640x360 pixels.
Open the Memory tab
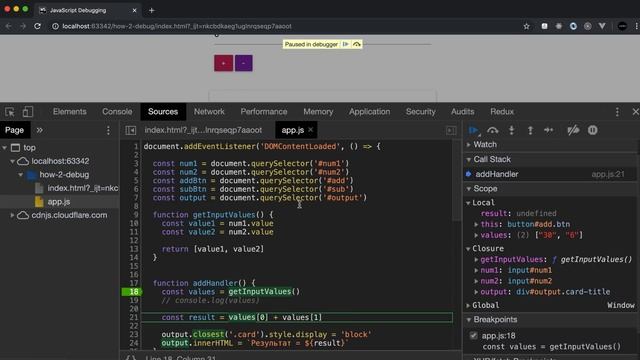point(318,112)
